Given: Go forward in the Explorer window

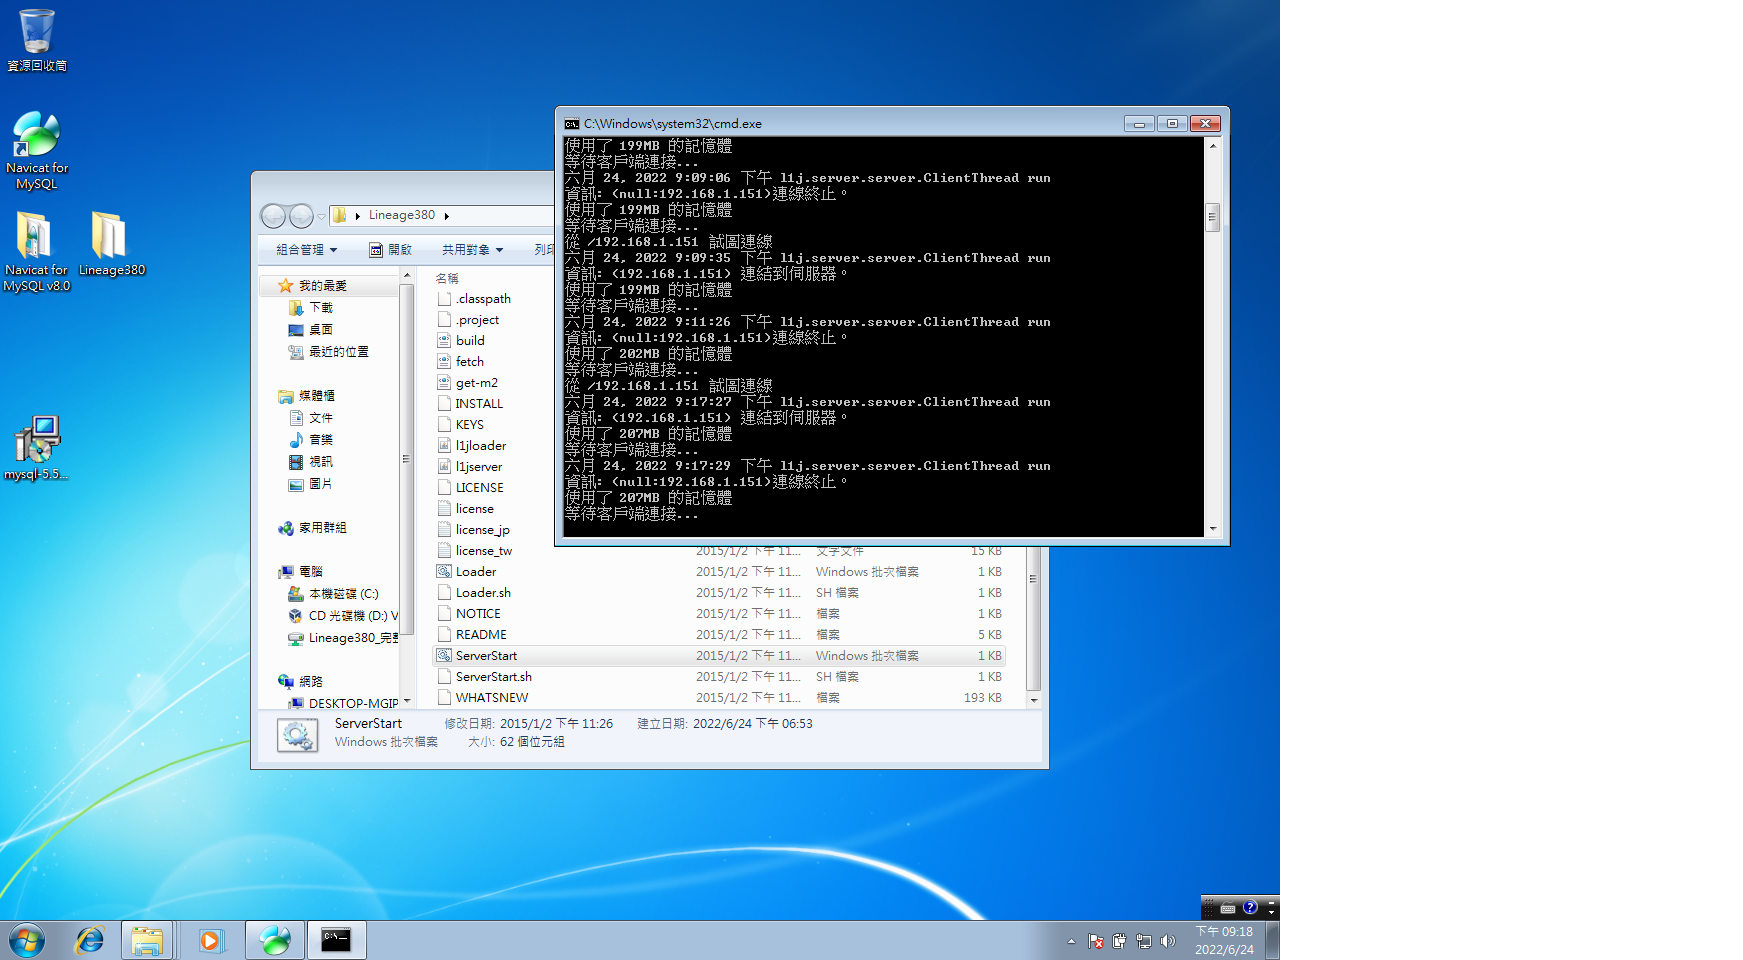Looking at the screenshot, I should [x=301, y=216].
